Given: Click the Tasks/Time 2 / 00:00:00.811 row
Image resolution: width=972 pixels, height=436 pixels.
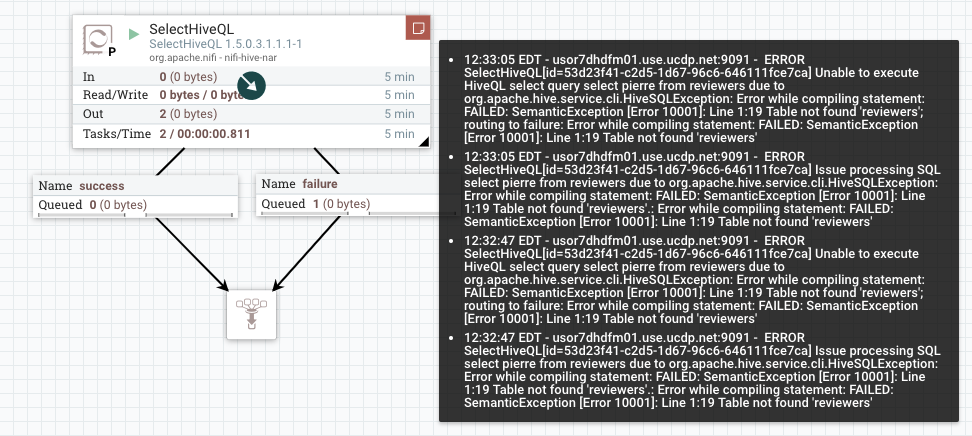Looking at the screenshot, I should pos(251,134).
